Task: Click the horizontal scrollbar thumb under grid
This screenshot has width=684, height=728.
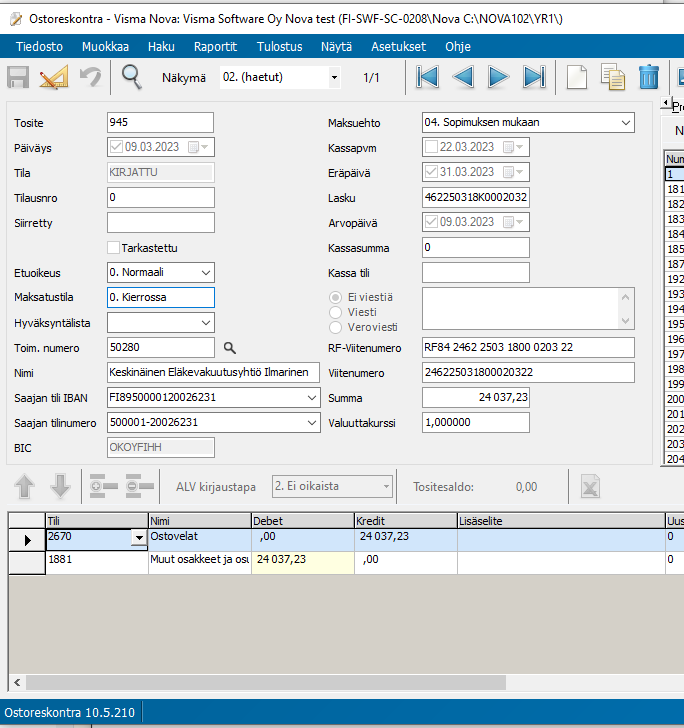Action: pyautogui.click(x=266, y=682)
